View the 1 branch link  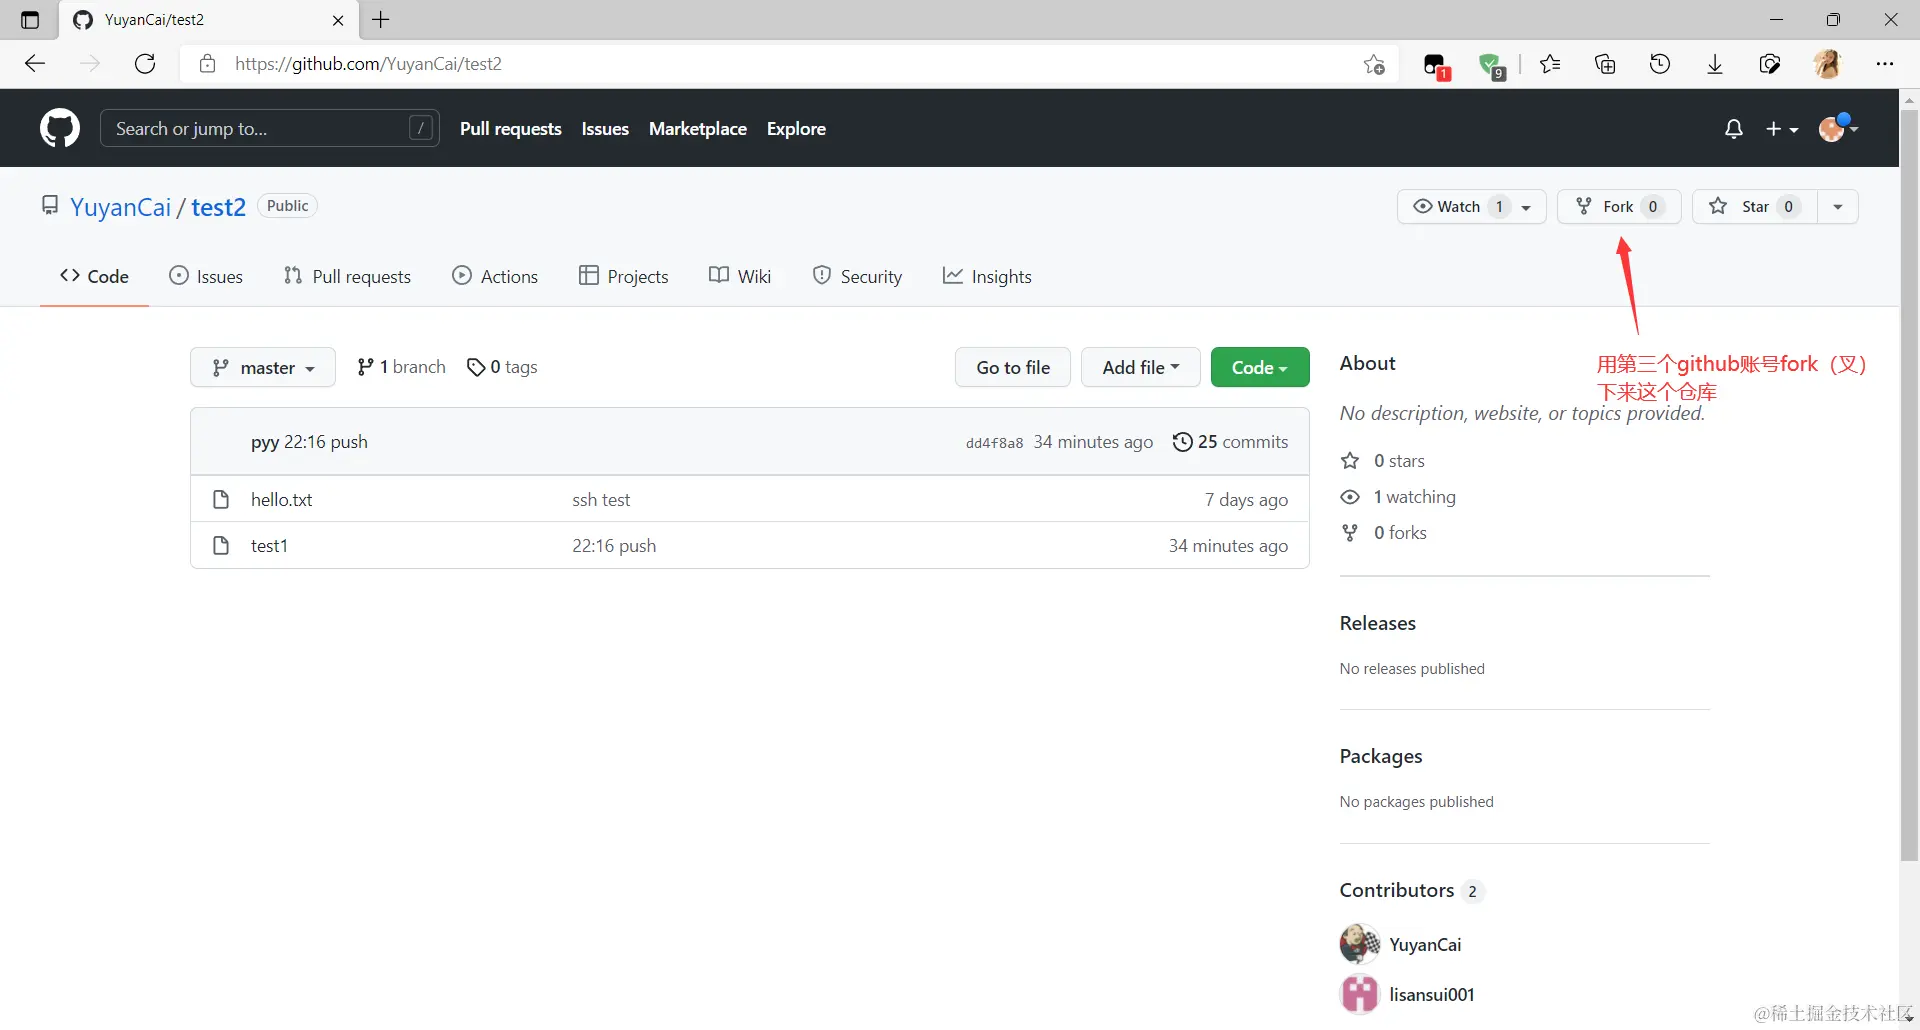tap(401, 367)
